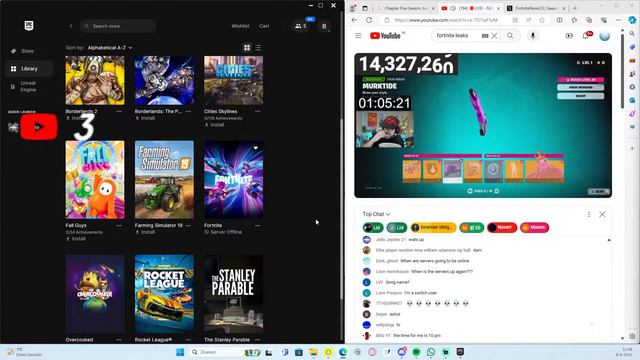Open the Stanley Parable cover thumbnail
Viewport: 640px width, 360px height.
tap(234, 294)
